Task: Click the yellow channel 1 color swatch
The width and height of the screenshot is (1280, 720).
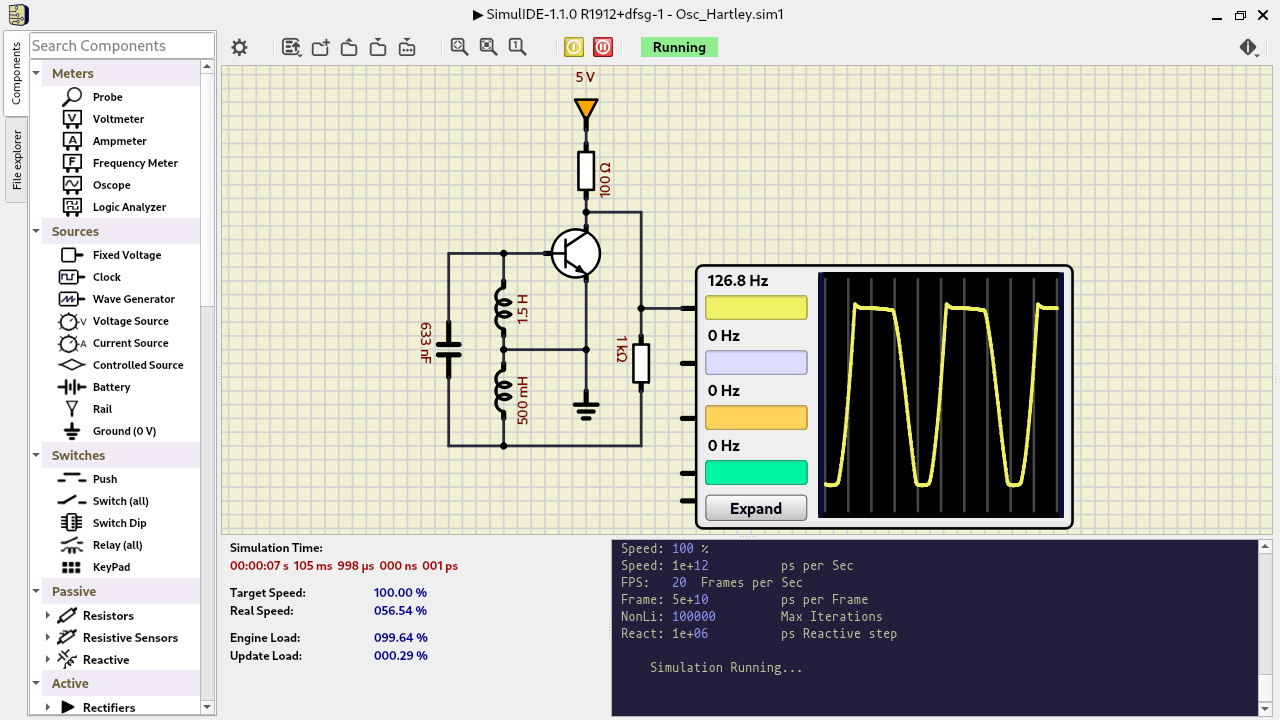Action: [756, 308]
